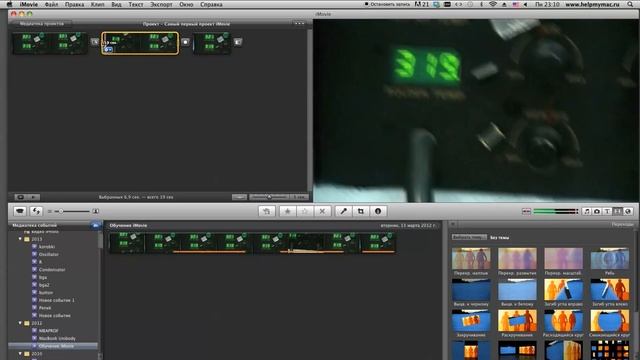
Task: Select the bga2 event
Action: click(x=44, y=285)
